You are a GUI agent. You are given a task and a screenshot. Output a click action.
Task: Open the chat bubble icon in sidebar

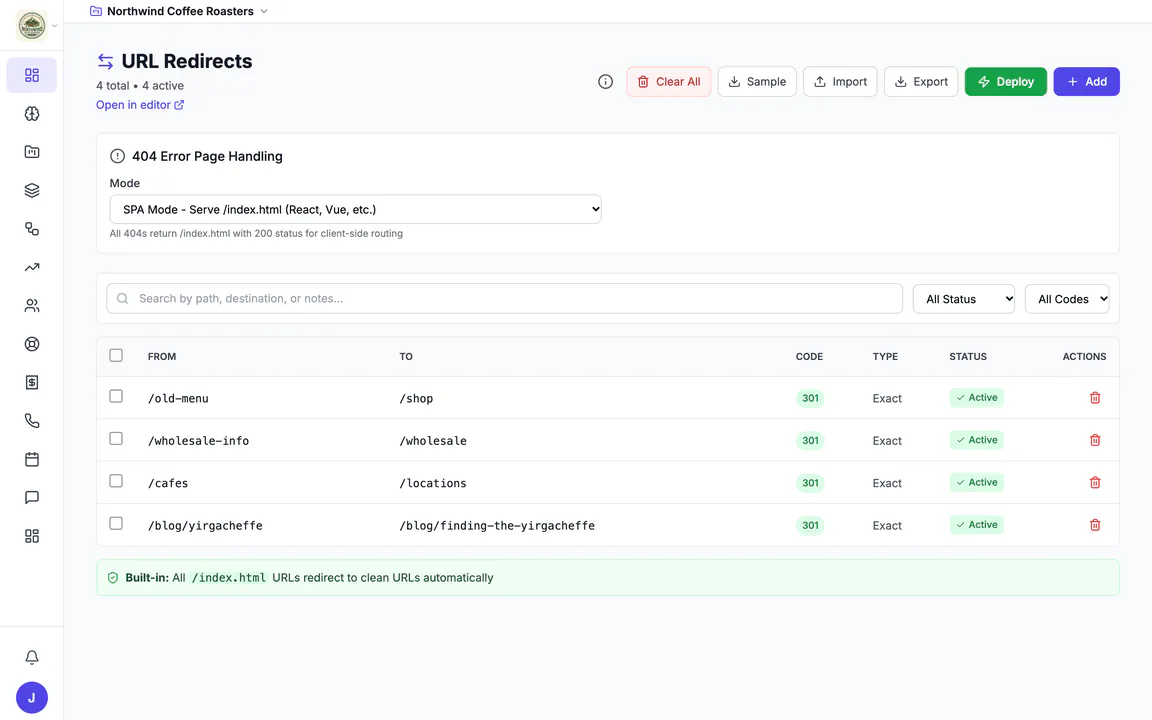(32, 497)
